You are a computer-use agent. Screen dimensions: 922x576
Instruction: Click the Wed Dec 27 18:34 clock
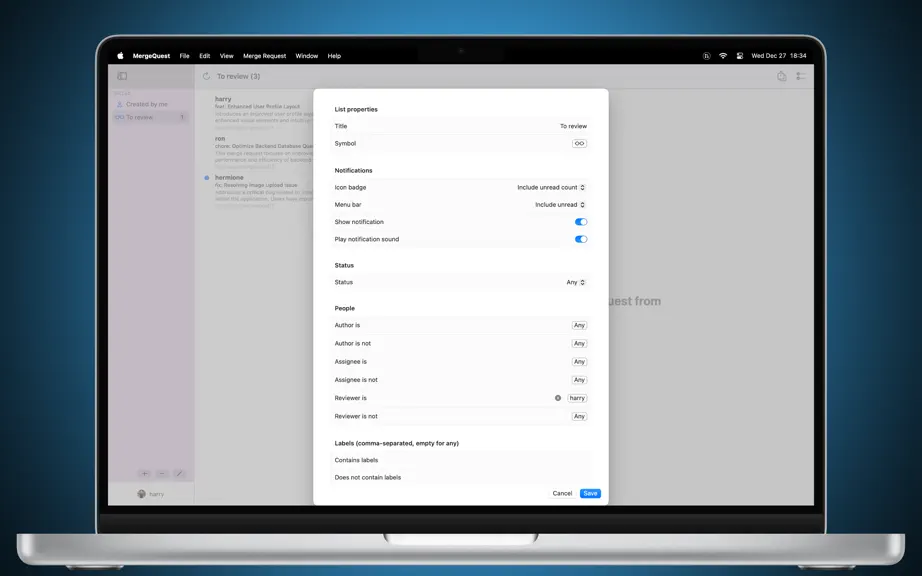pos(779,56)
